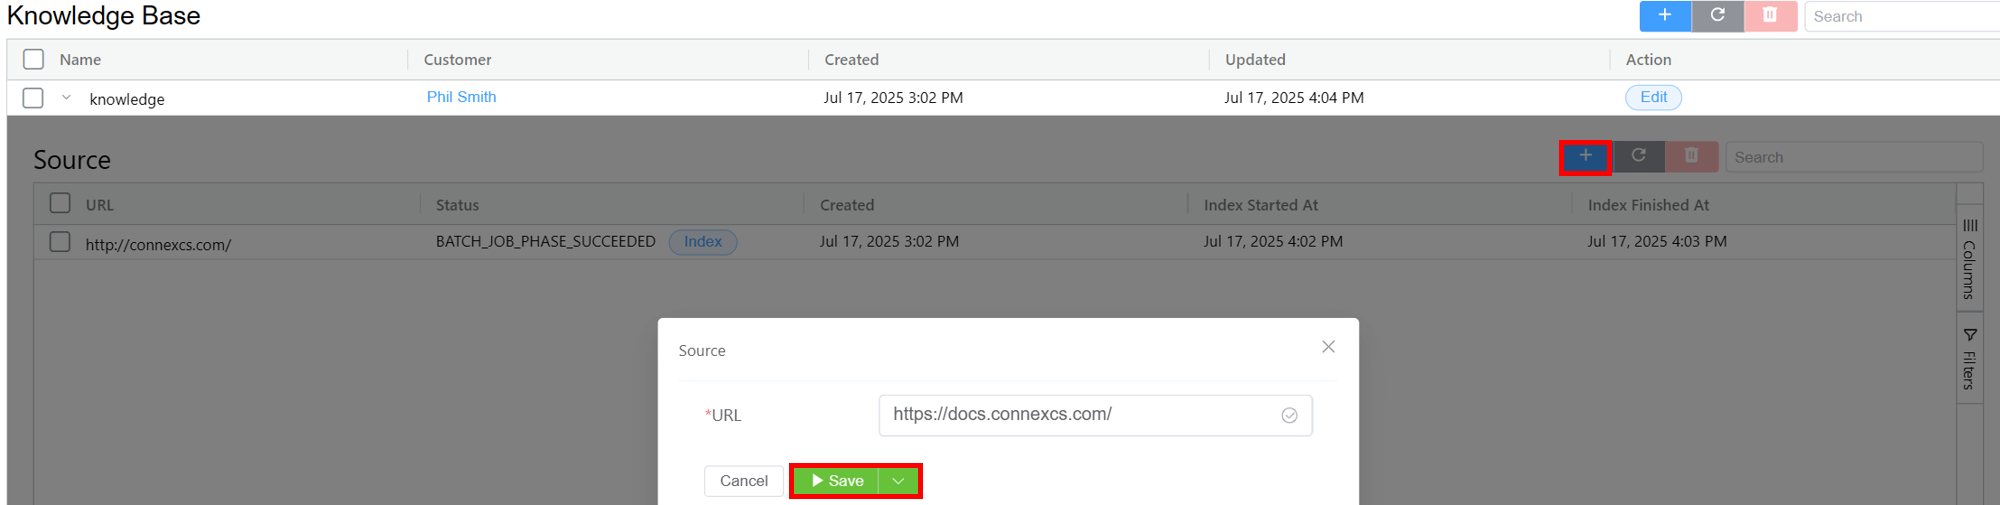Click Cancel in the Source dialog
2000x505 pixels.
pos(744,481)
